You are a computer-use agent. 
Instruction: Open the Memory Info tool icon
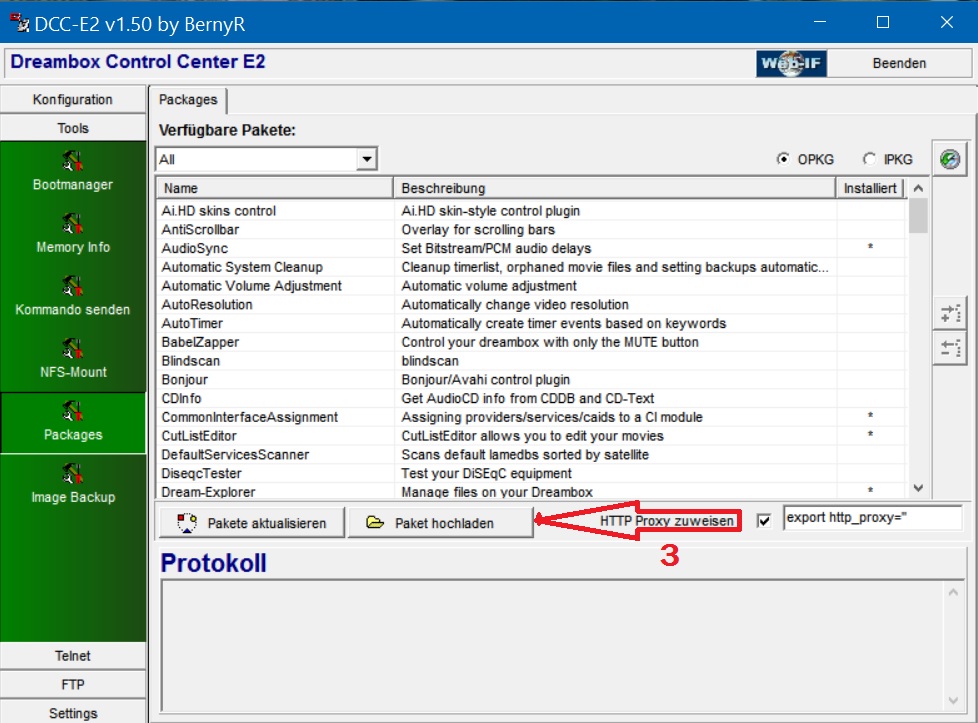(x=72, y=223)
